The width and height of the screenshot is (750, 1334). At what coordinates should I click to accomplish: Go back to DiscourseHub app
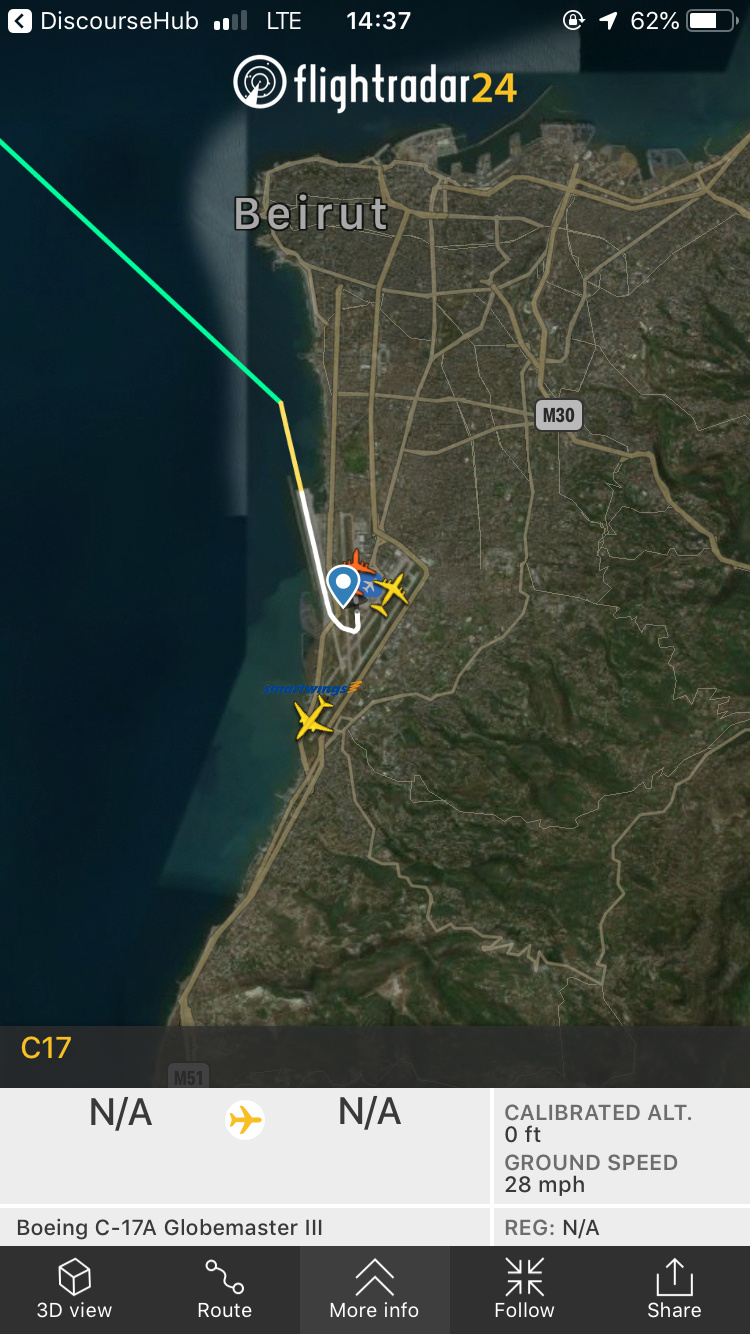pos(103,21)
